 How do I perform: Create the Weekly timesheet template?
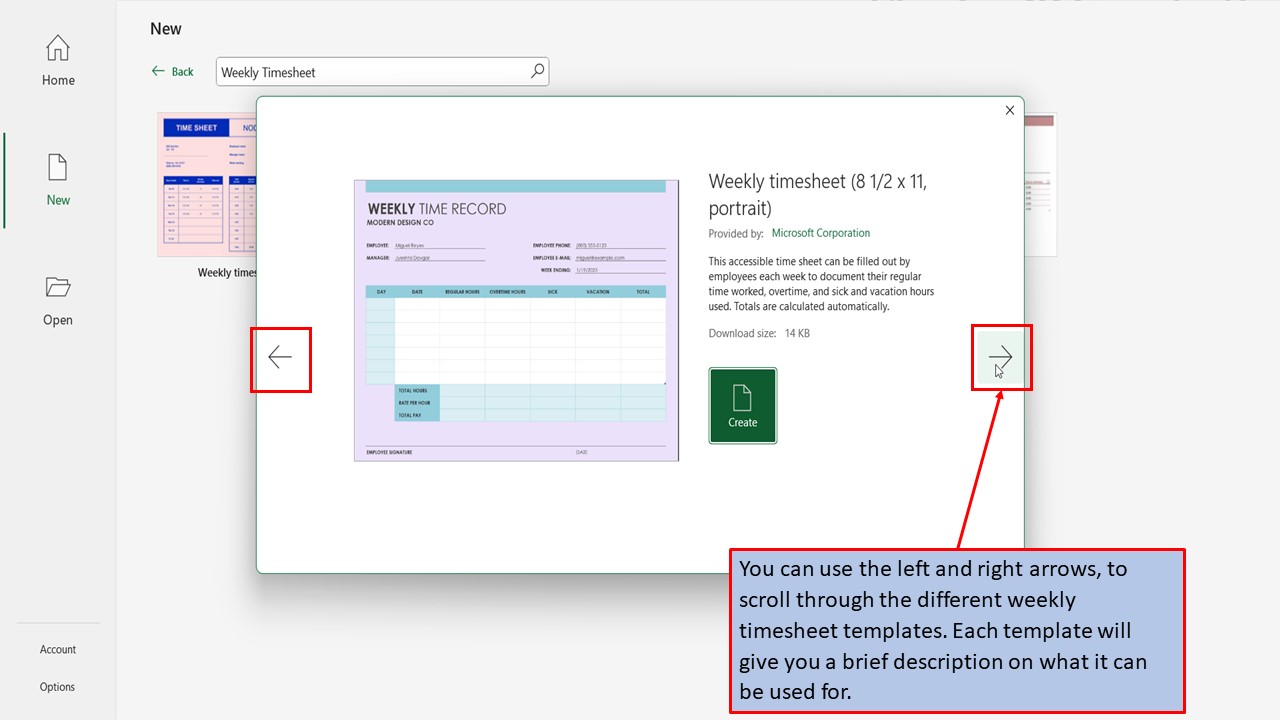[x=742, y=405]
